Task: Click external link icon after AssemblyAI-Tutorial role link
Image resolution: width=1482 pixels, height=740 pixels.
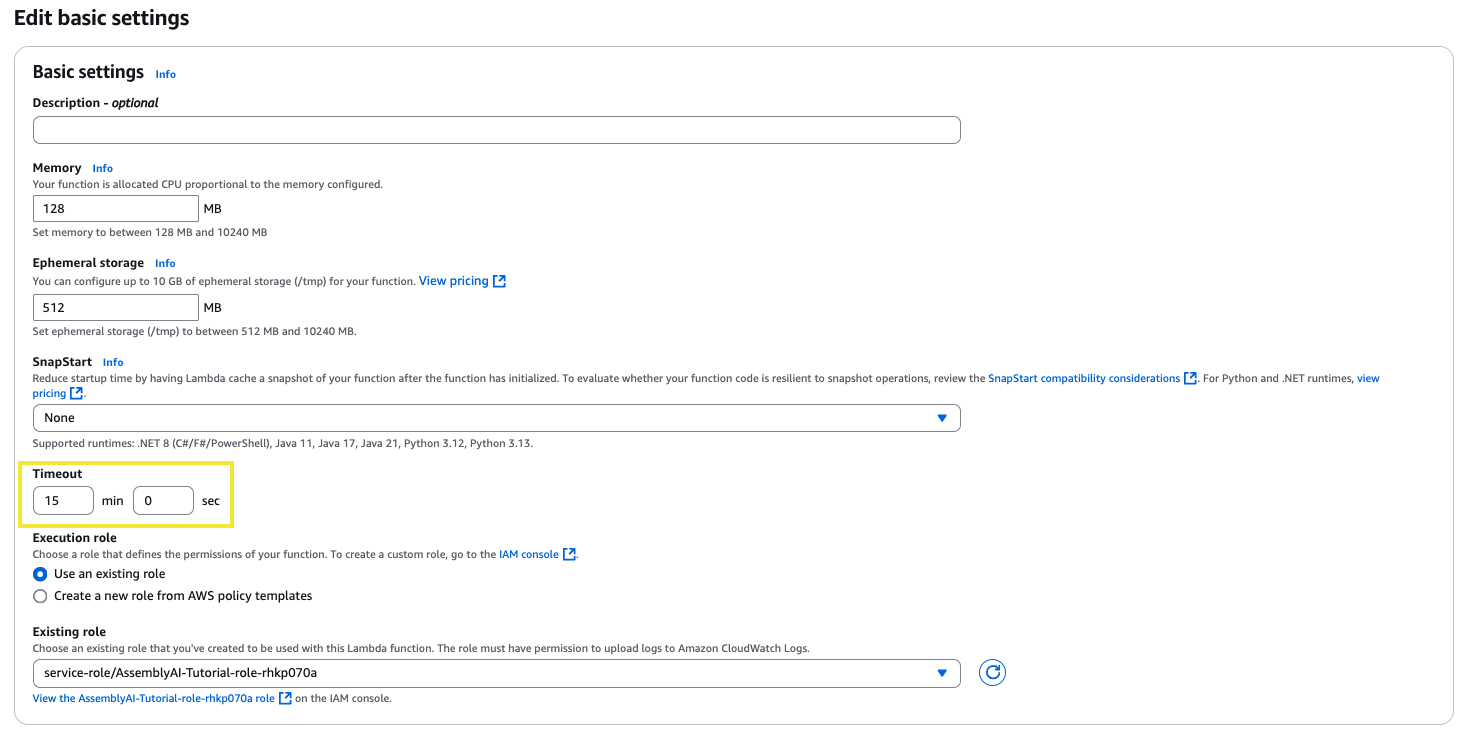Action: tap(285, 699)
